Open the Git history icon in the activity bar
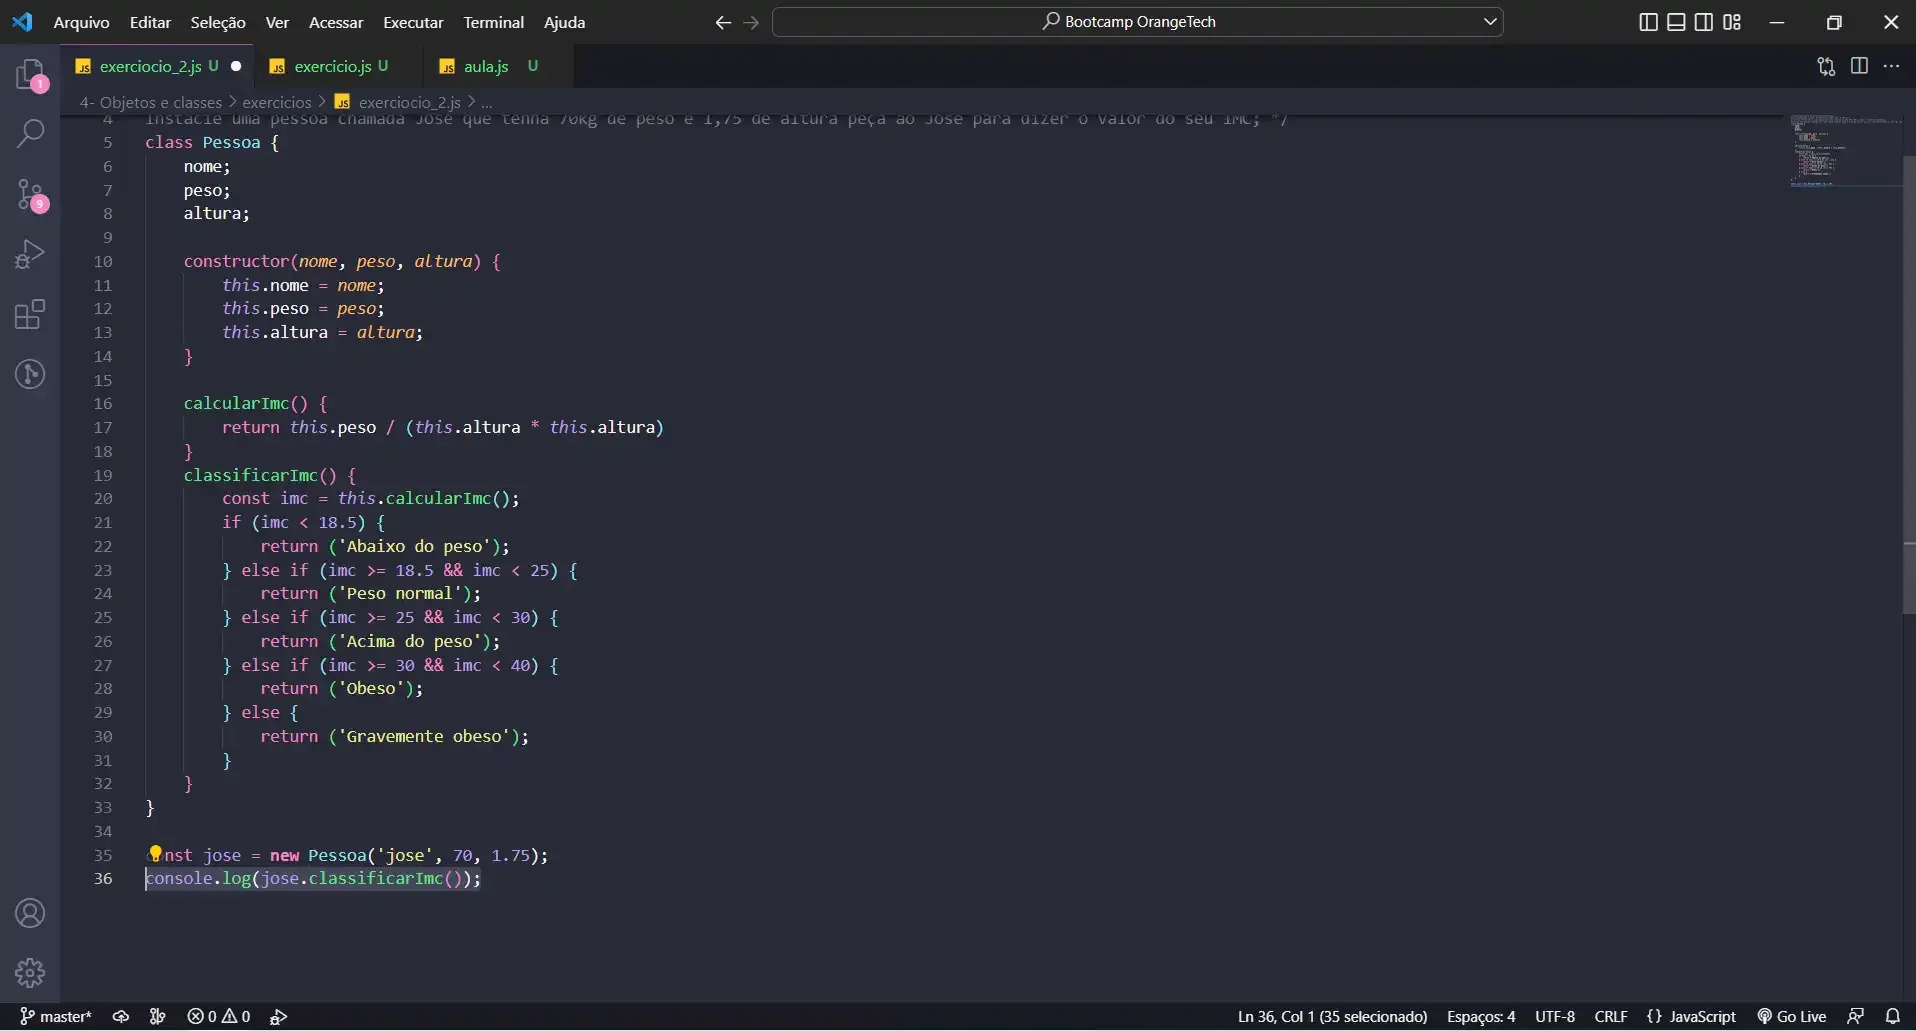The image size is (1916, 1031). click(x=31, y=374)
